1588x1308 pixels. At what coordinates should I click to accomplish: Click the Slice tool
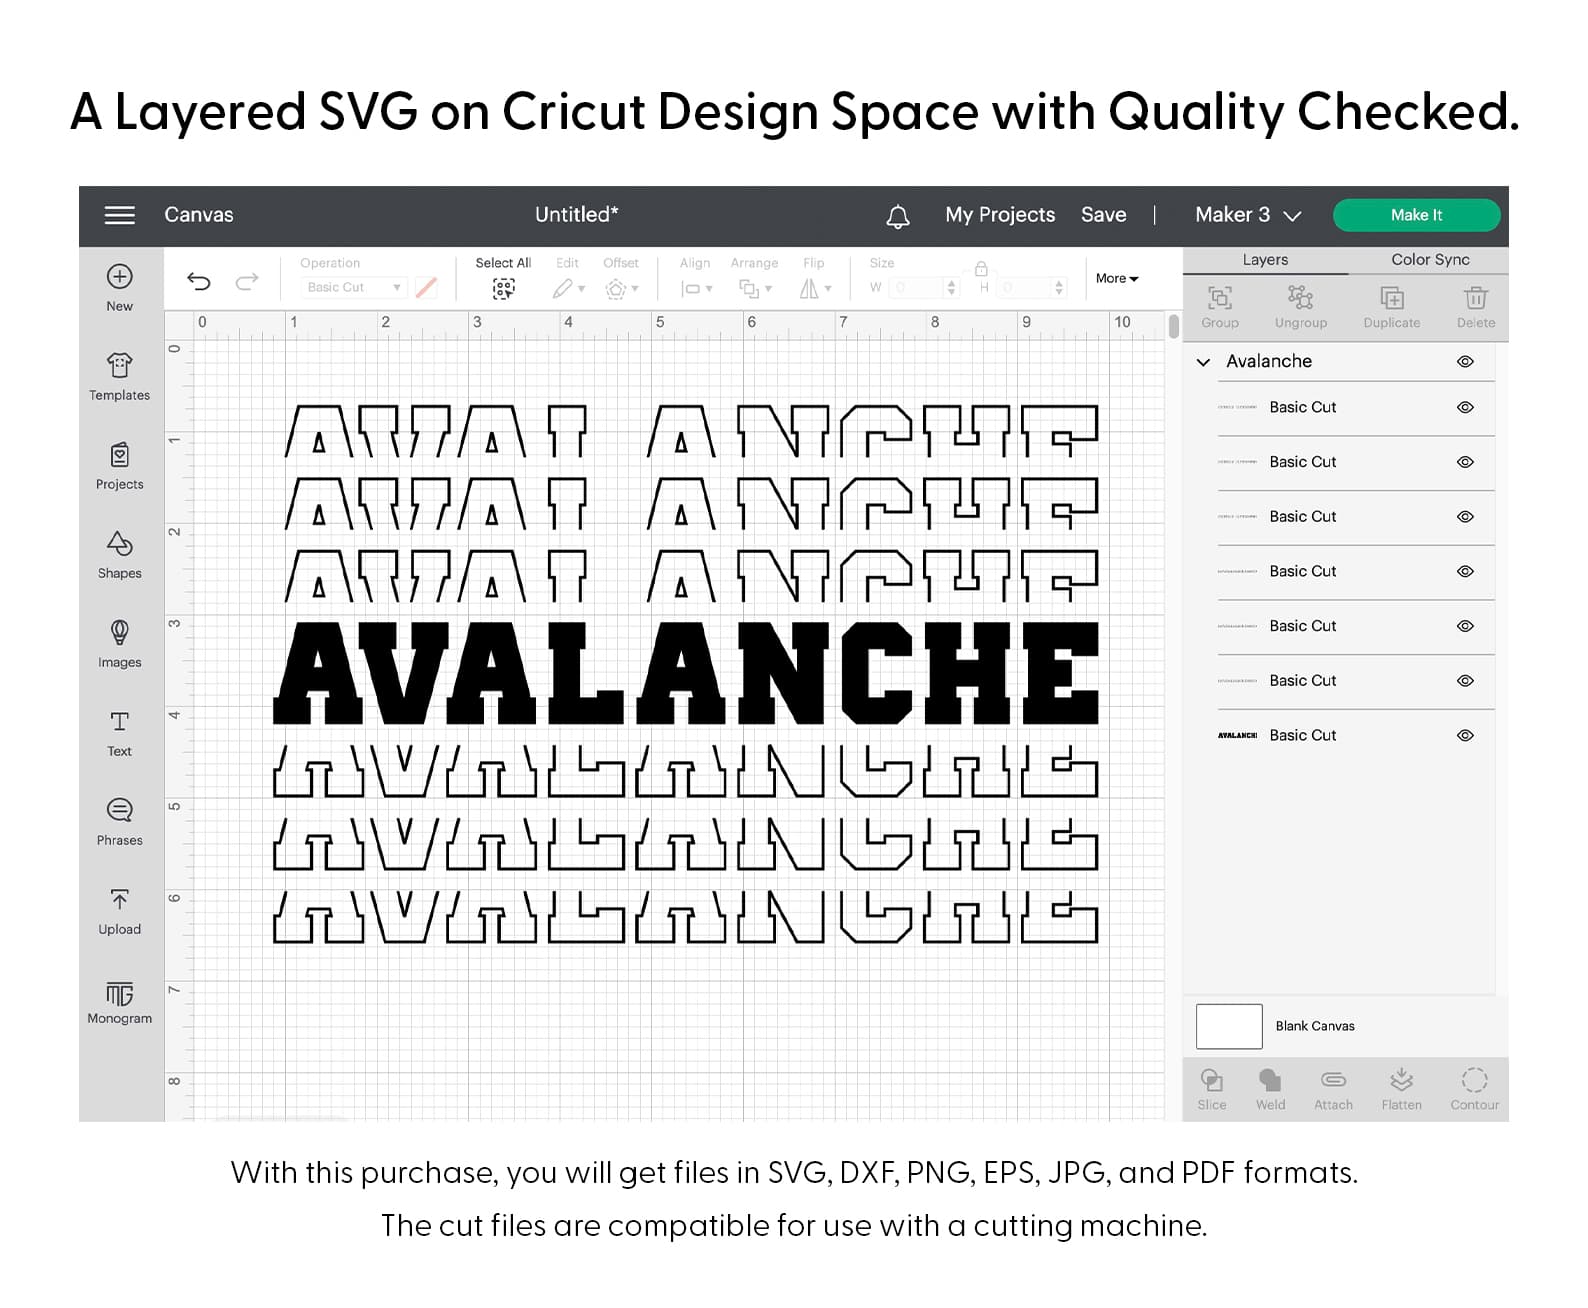point(1211,1089)
